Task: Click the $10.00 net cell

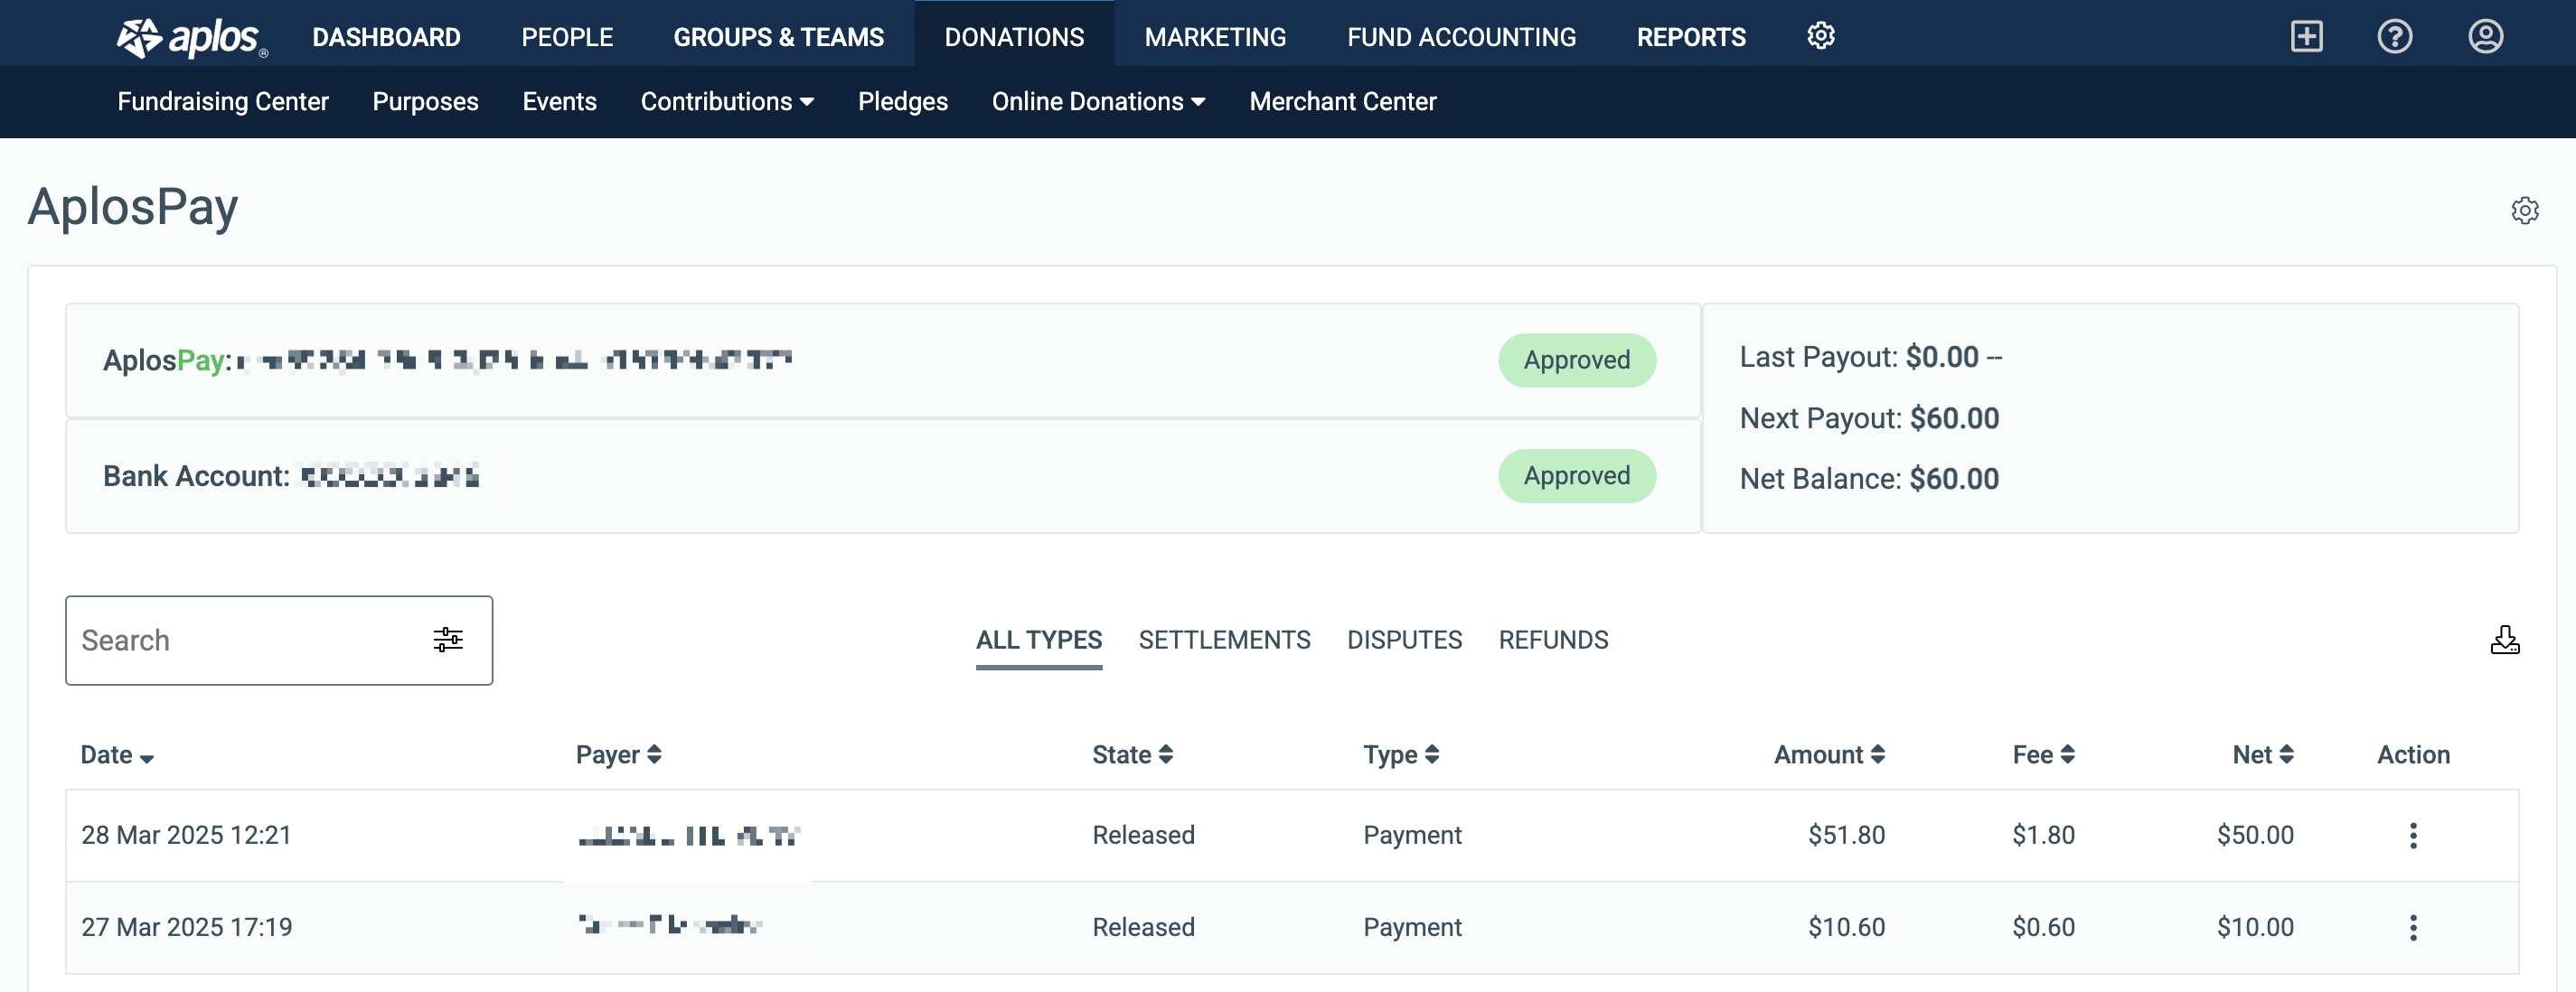Action: pyautogui.click(x=2255, y=927)
